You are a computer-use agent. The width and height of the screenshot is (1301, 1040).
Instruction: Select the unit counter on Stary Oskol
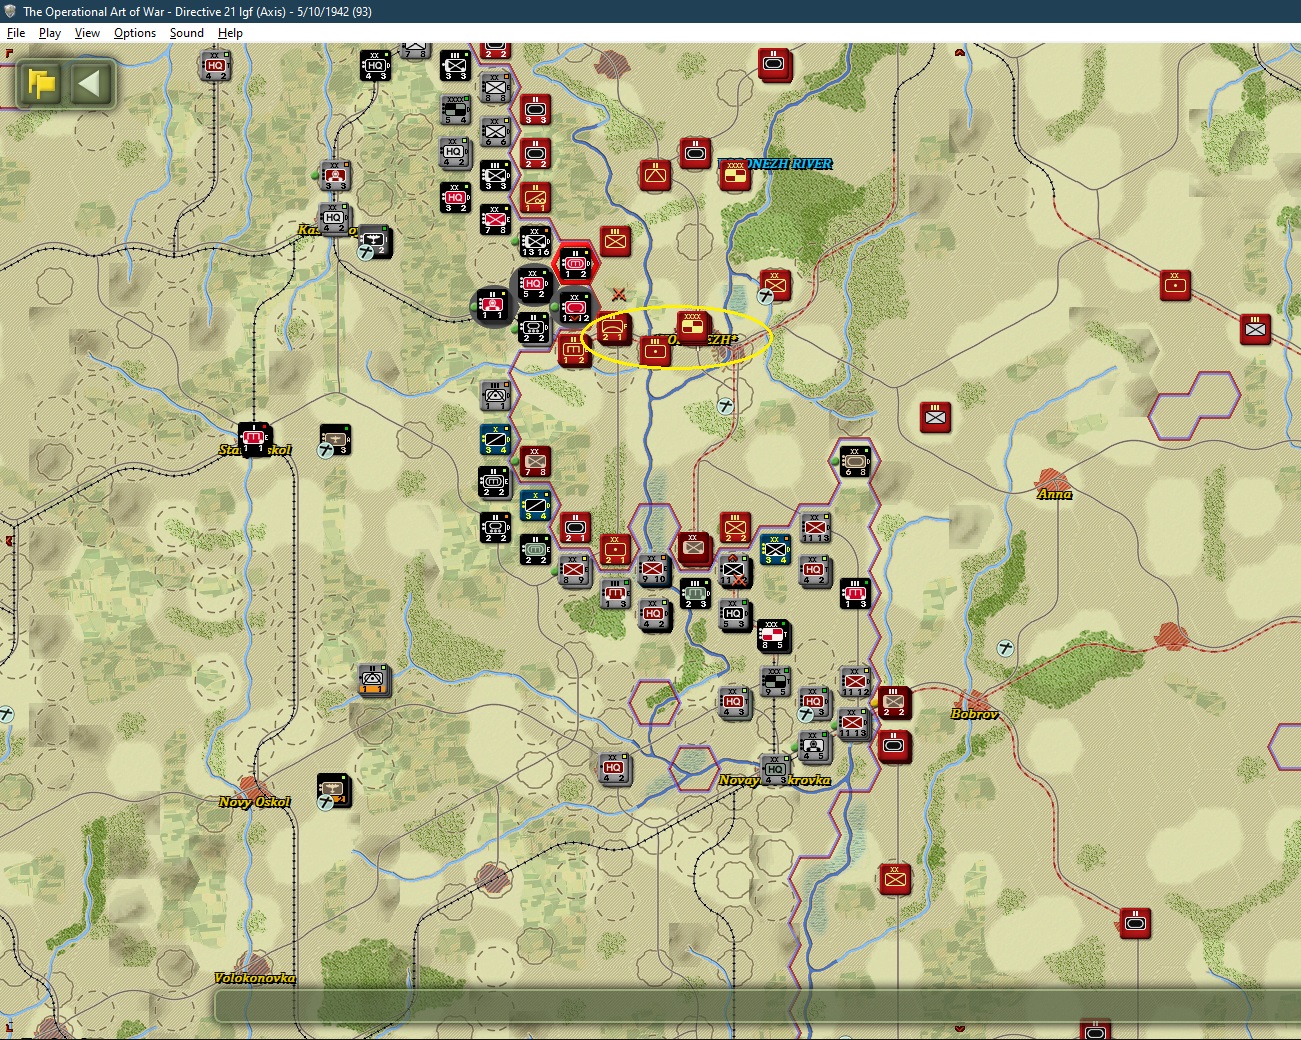254,438
